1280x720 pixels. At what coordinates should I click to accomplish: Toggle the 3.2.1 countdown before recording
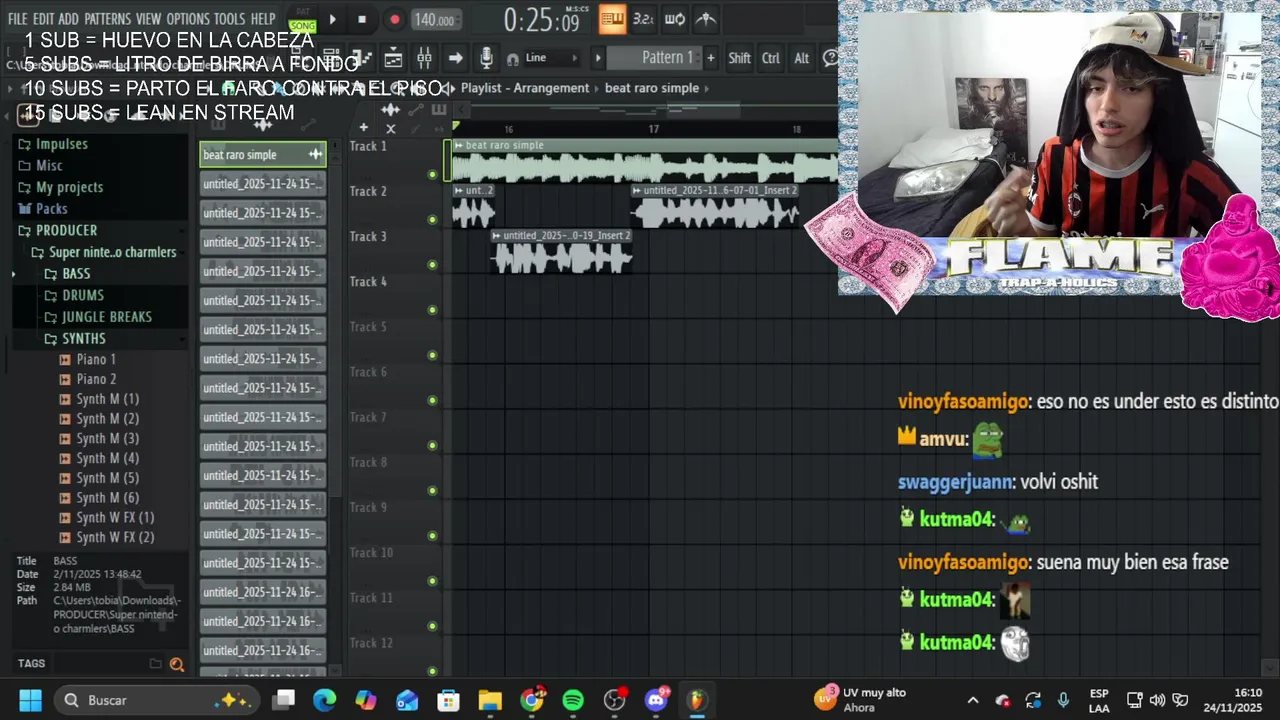(643, 19)
